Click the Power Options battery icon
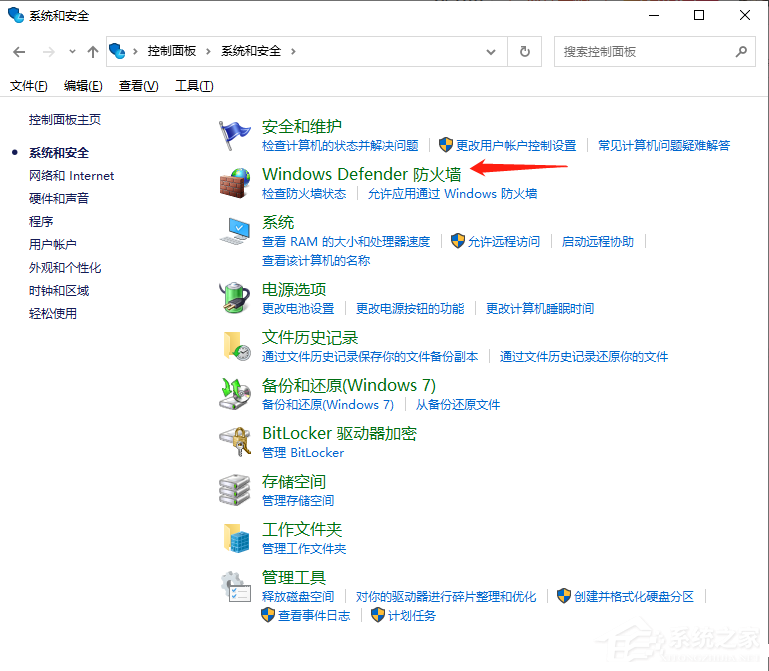This screenshot has height=671, width=769. (x=235, y=298)
